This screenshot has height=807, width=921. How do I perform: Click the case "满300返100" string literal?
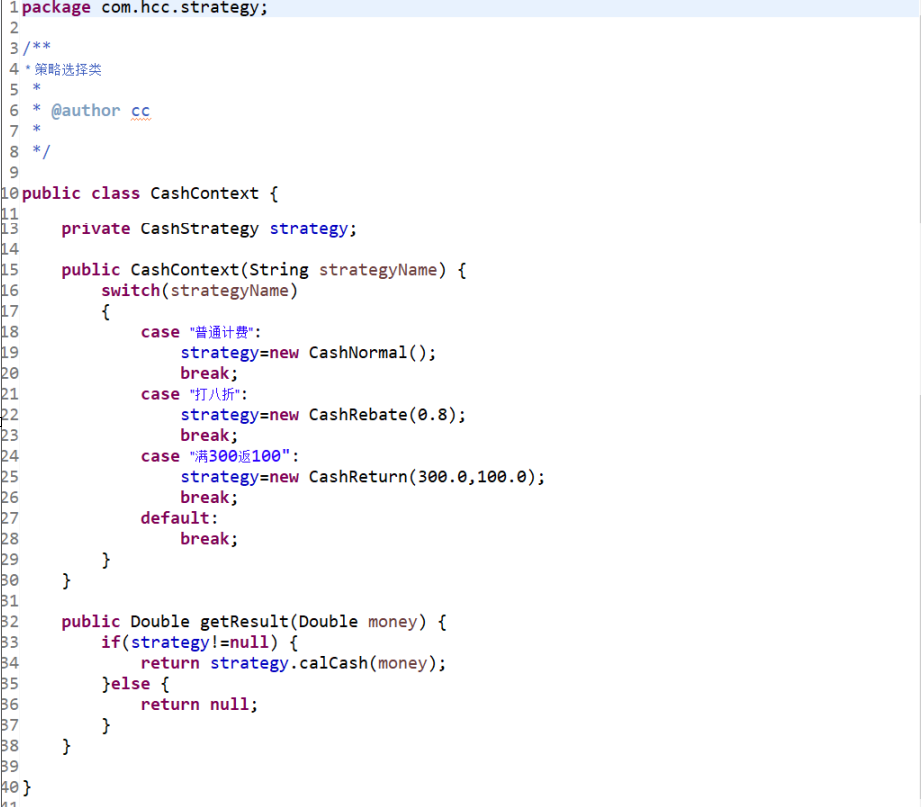[x=240, y=456]
